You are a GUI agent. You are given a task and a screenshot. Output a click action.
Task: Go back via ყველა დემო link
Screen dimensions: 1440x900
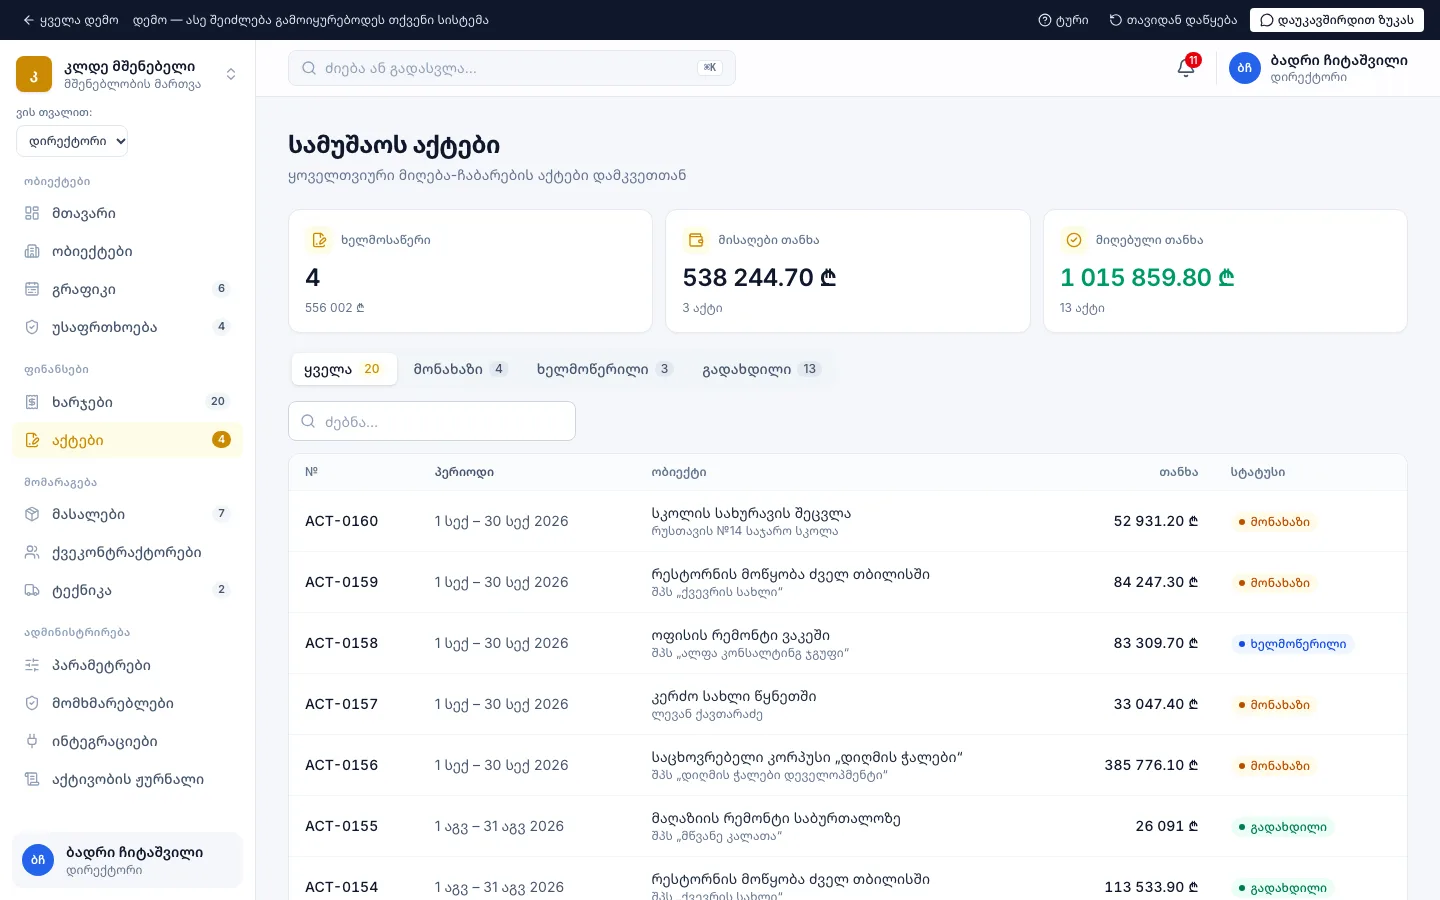(70, 20)
